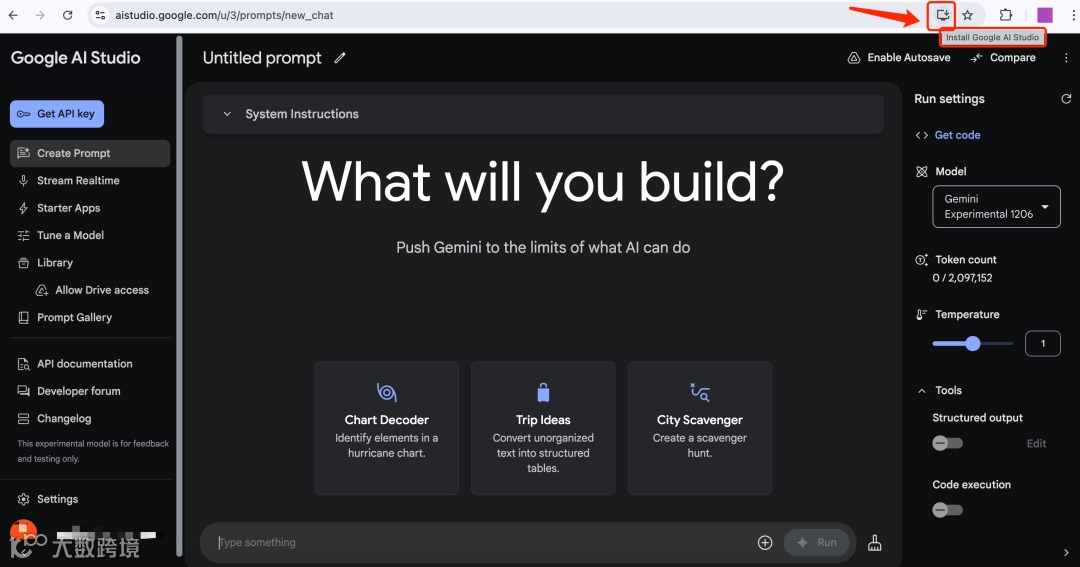Click the Trip Ideas luggage icon

[543, 392]
